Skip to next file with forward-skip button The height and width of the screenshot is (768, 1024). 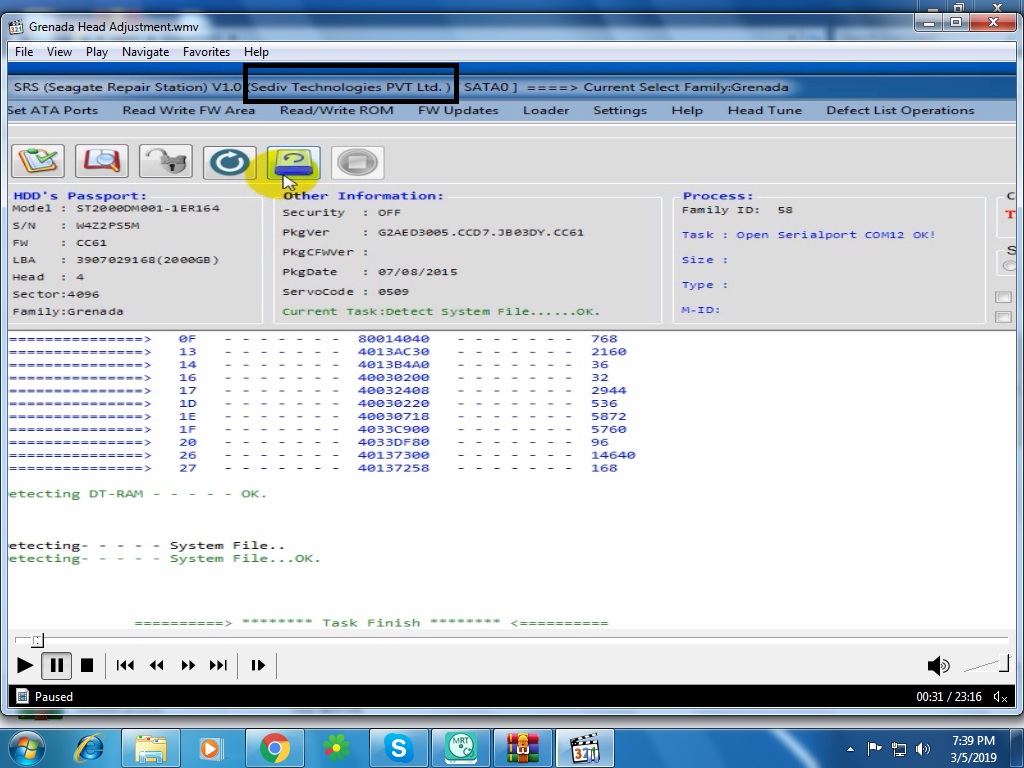click(x=218, y=665)
